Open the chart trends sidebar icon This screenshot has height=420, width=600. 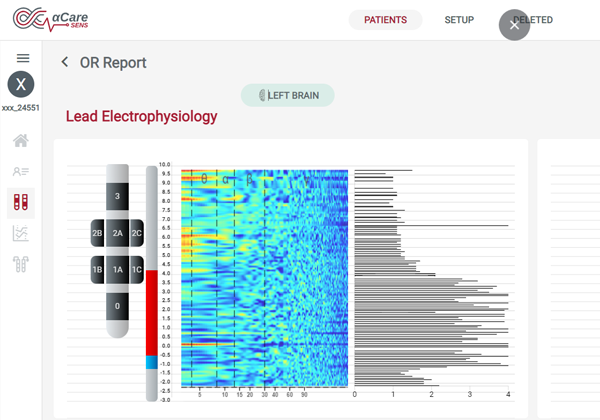pyautogui.click(x=21, y=234)
